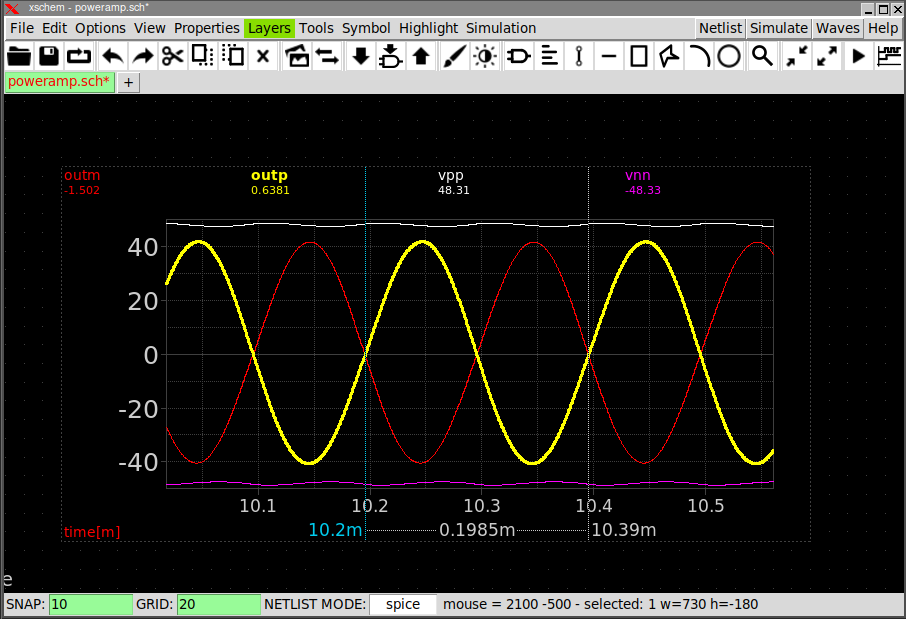
Task: Add a new tab with plus button
Action: (129, 83)
